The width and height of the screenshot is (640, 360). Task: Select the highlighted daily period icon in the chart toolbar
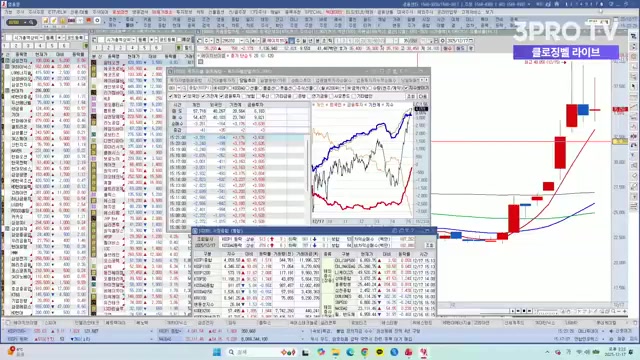(x=291, y=41)
